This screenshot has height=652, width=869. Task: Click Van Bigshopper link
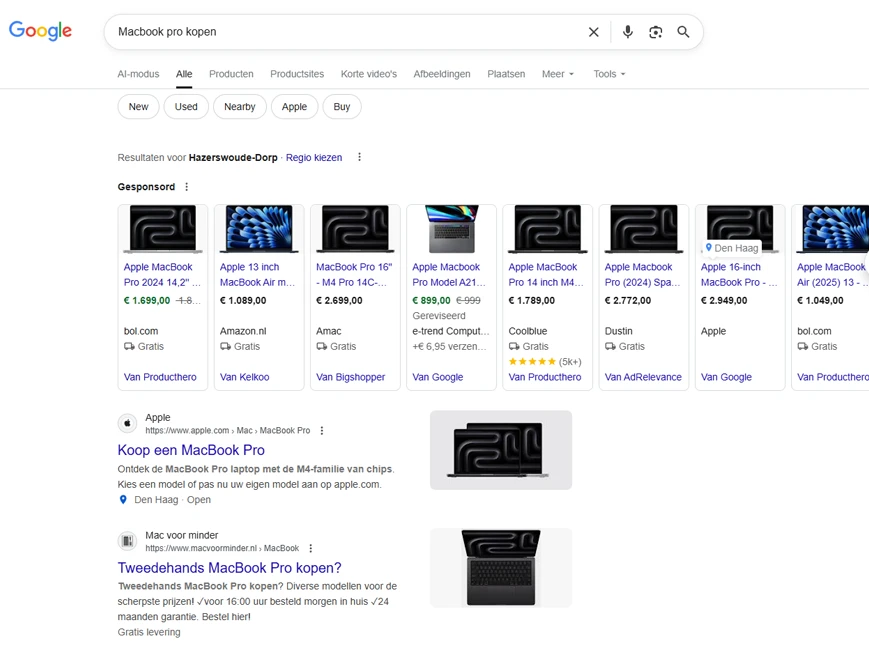coord(350,377)
